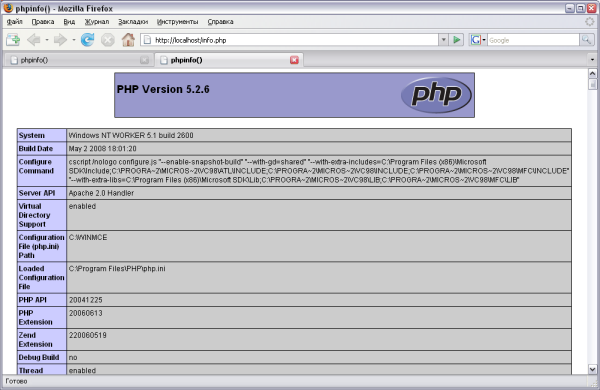Stop loading the page
The image size is (600, 390).
(x=108, y=40)
